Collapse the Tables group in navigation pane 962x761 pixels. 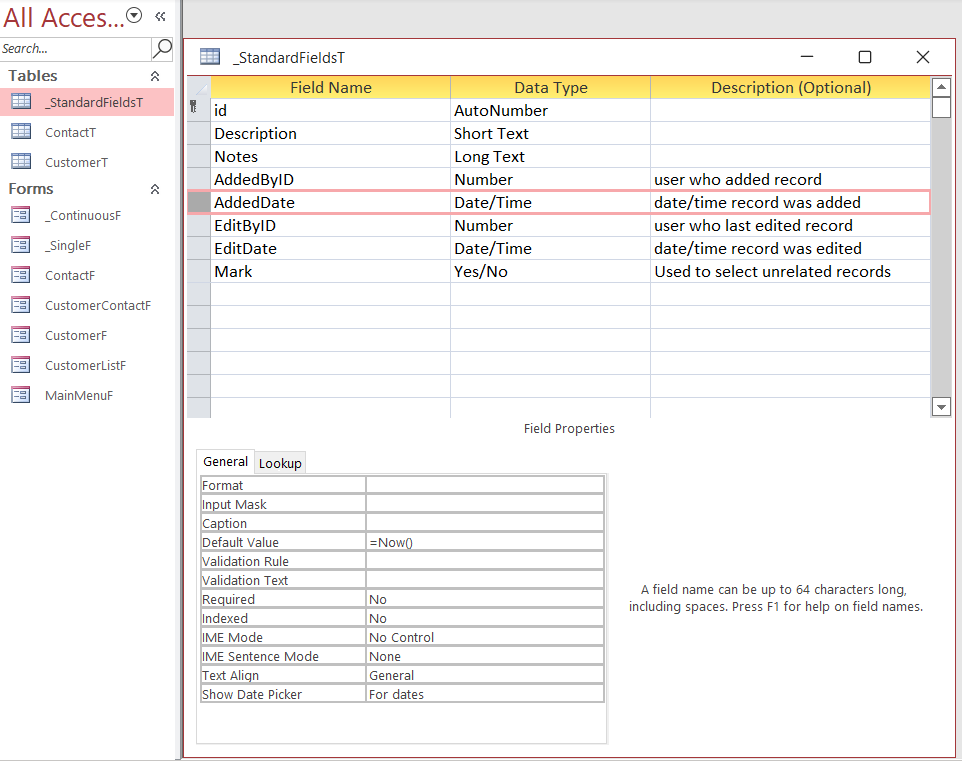pyautogui.click(x=155, y=75)
